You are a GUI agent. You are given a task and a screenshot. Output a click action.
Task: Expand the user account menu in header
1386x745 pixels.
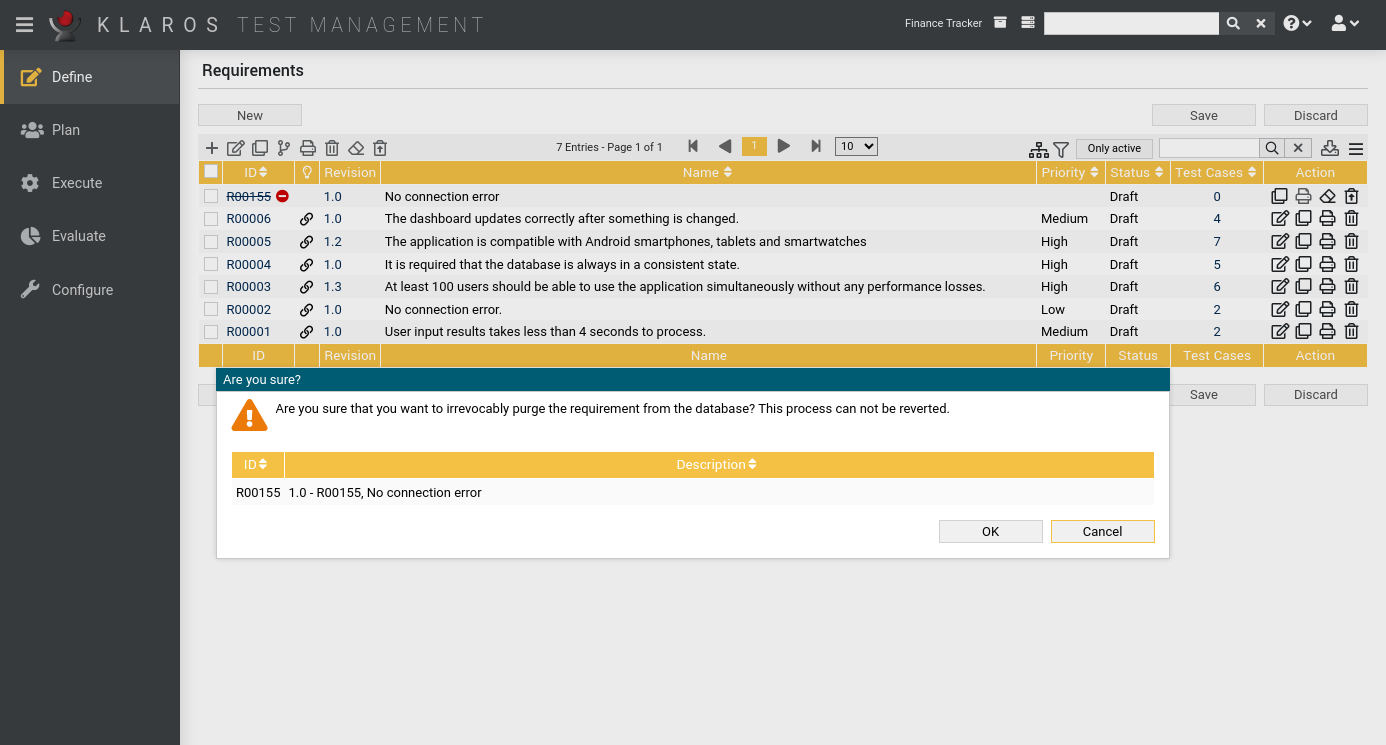(1345, 24)
